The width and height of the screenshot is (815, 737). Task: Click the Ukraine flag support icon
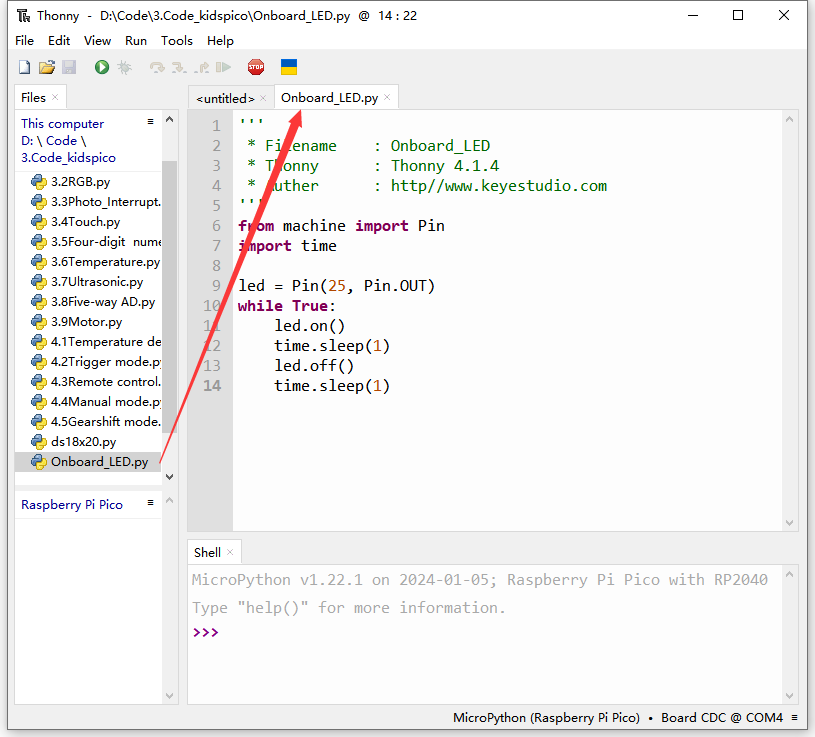tap(289, 67)
